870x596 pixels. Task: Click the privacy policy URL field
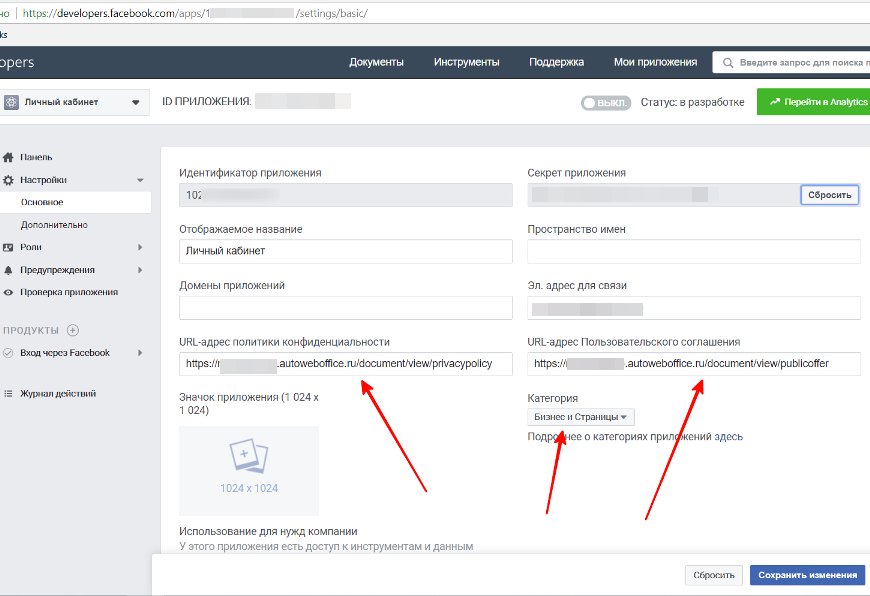point(346,363)
